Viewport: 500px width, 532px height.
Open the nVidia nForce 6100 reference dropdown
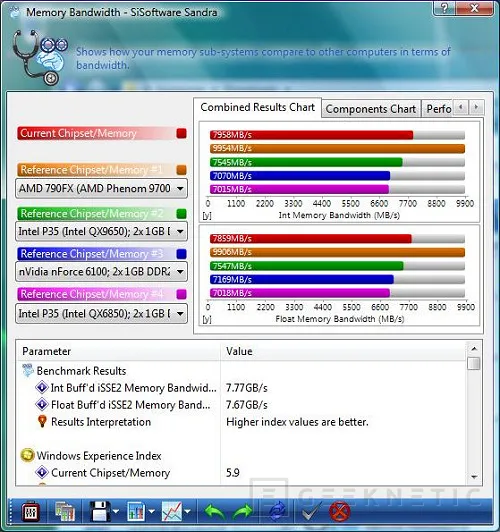(x=101, y=272)
